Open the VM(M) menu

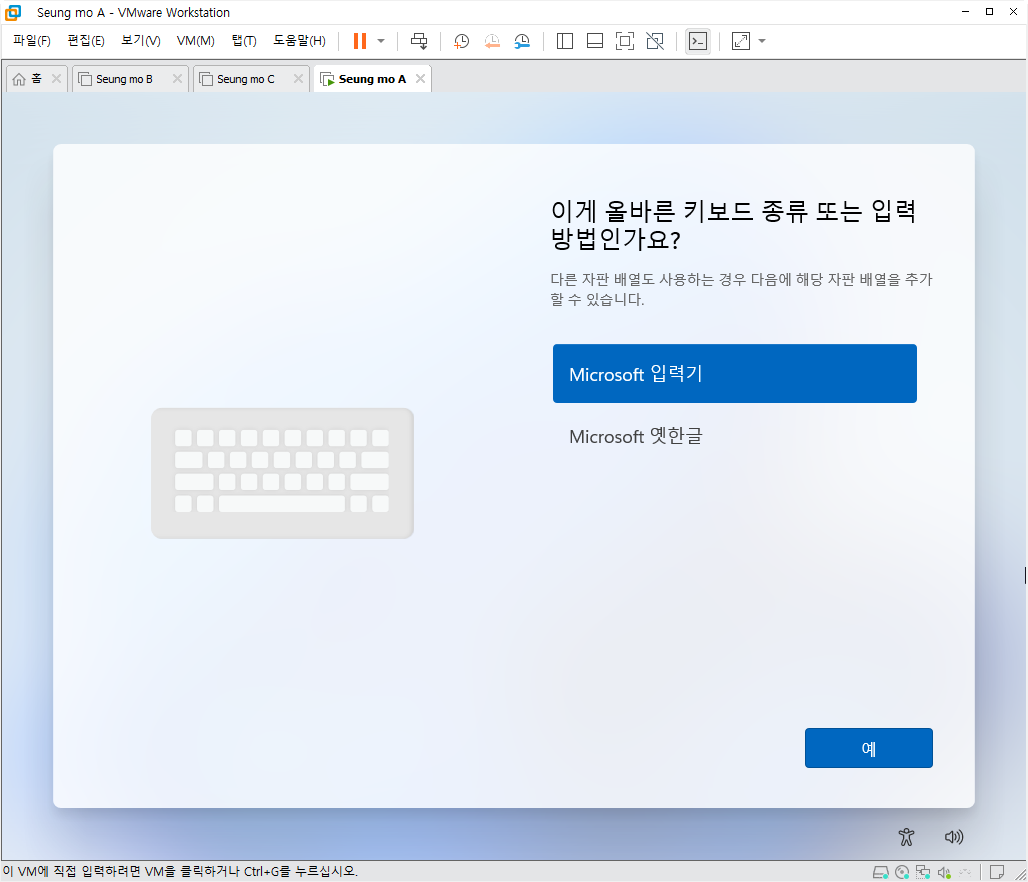click(195, 41)
